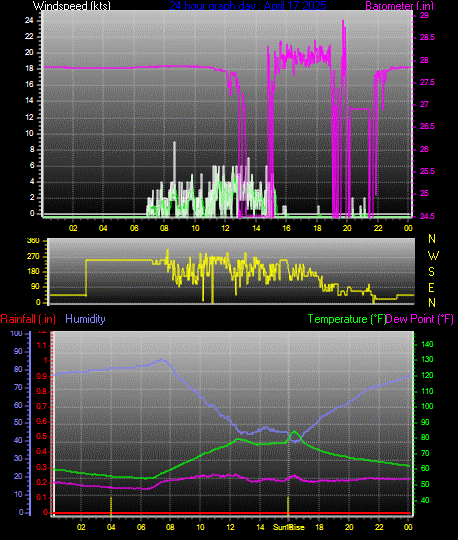
Task: Click the "N" compass label above W
Action: click(x=432, y=239)
